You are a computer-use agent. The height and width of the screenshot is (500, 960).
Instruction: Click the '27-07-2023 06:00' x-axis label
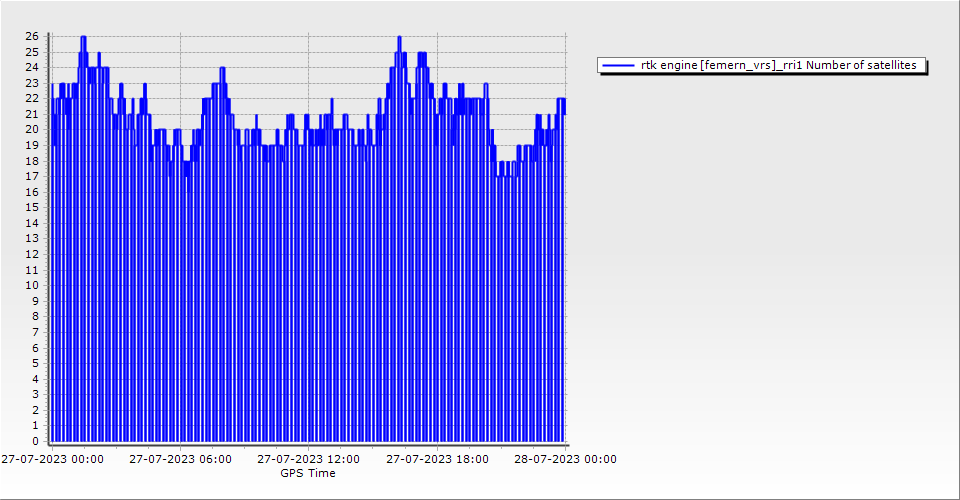[181, 460]
